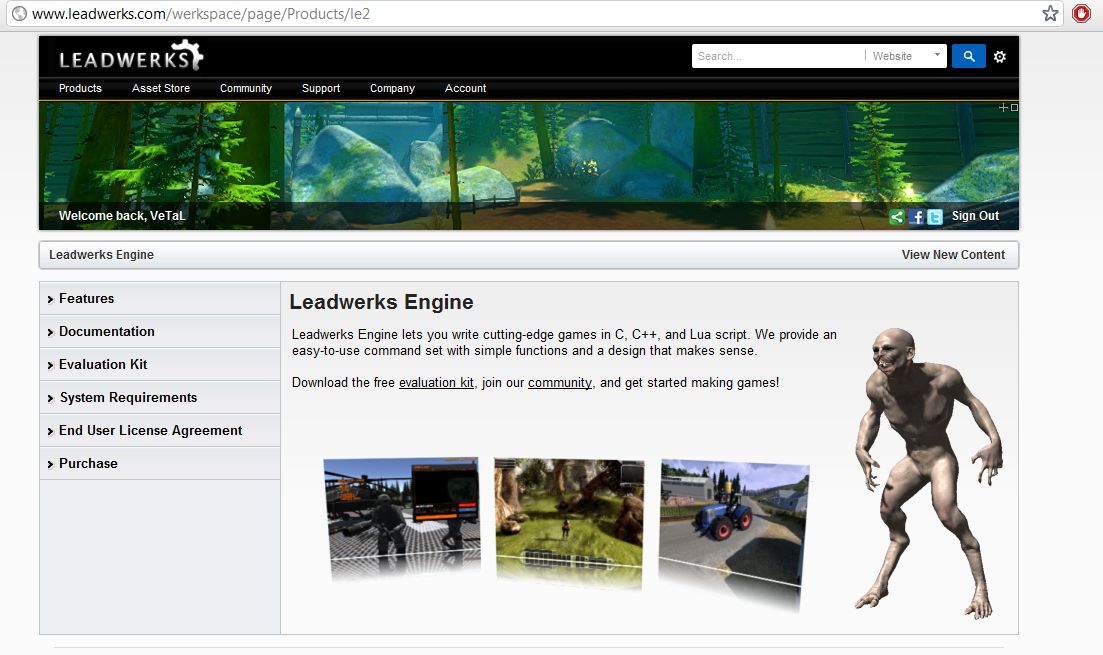Open End User License Agreement item
Viewport: 1103px width, 655px height.
tap(160, 431)
